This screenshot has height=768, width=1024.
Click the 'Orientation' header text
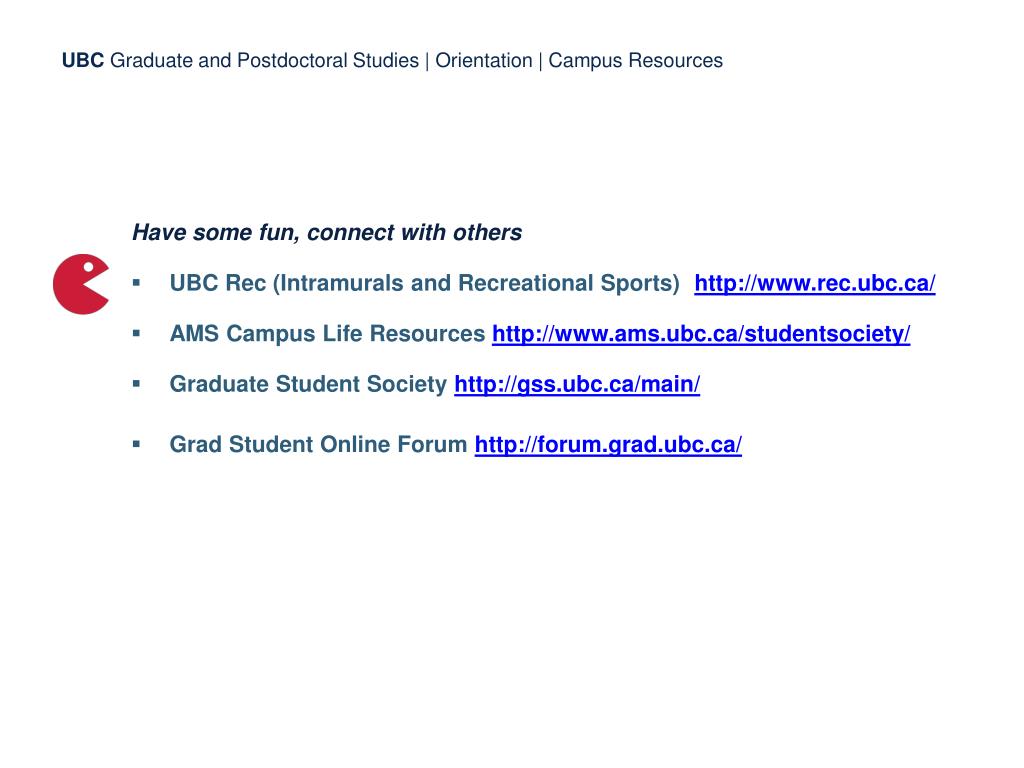(x=484, y=61)
